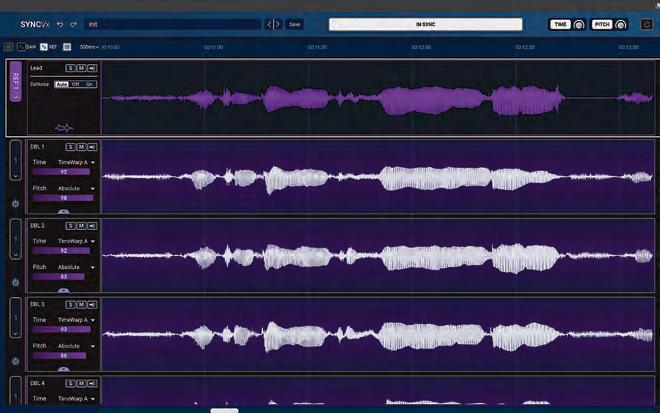Image resolution: width=660 pixels, height=413 pixels.
Task: Click the grid view icon in toolbar
Action: click(x=67, y=47)
